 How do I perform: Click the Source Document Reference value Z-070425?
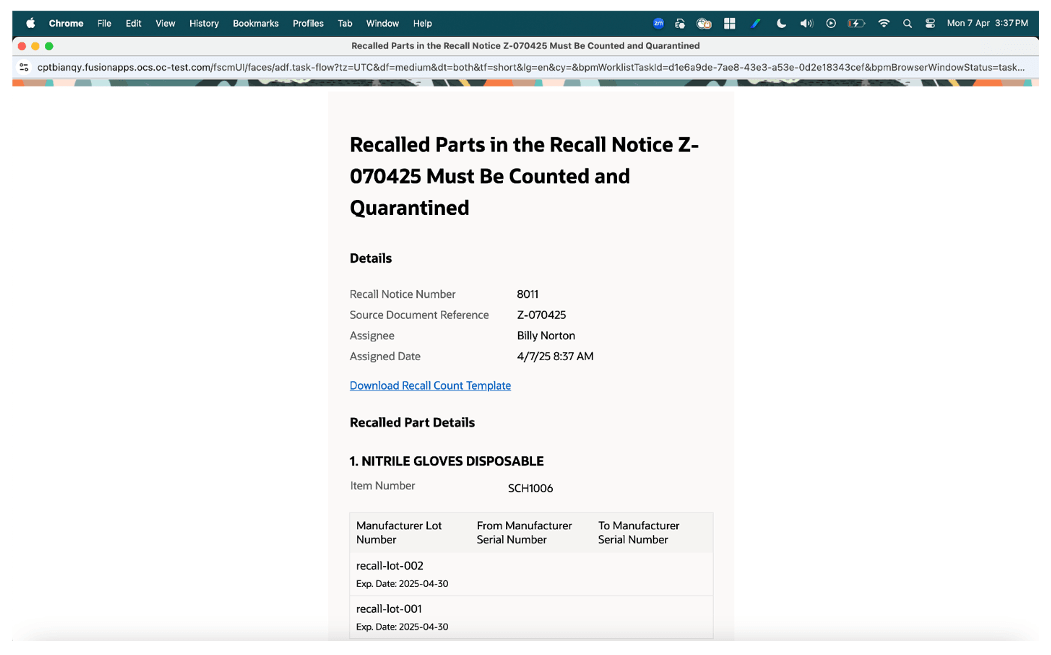click(541, 315)
